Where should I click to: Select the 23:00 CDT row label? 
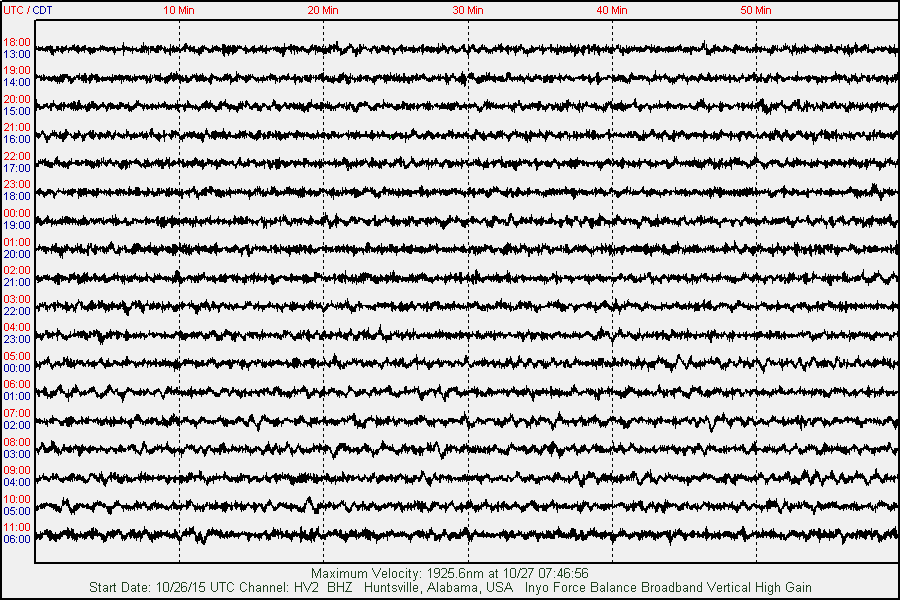tap(17, 339)
